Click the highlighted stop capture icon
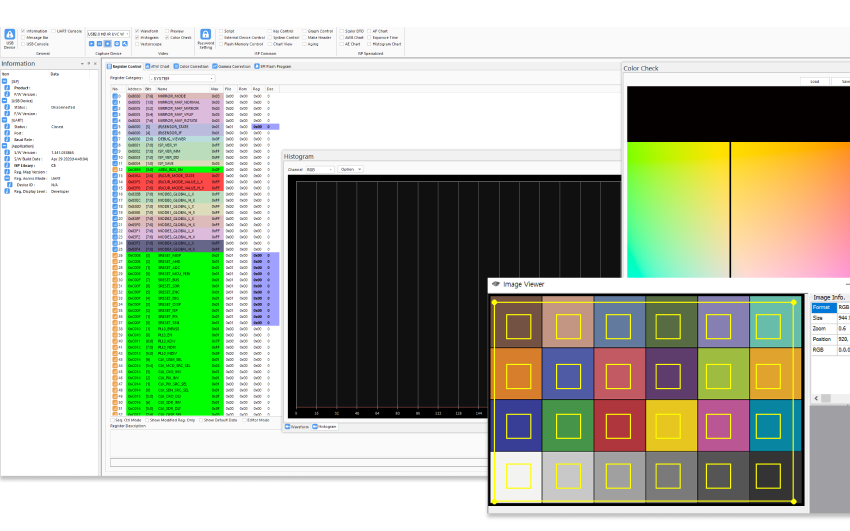 point(108,43)
